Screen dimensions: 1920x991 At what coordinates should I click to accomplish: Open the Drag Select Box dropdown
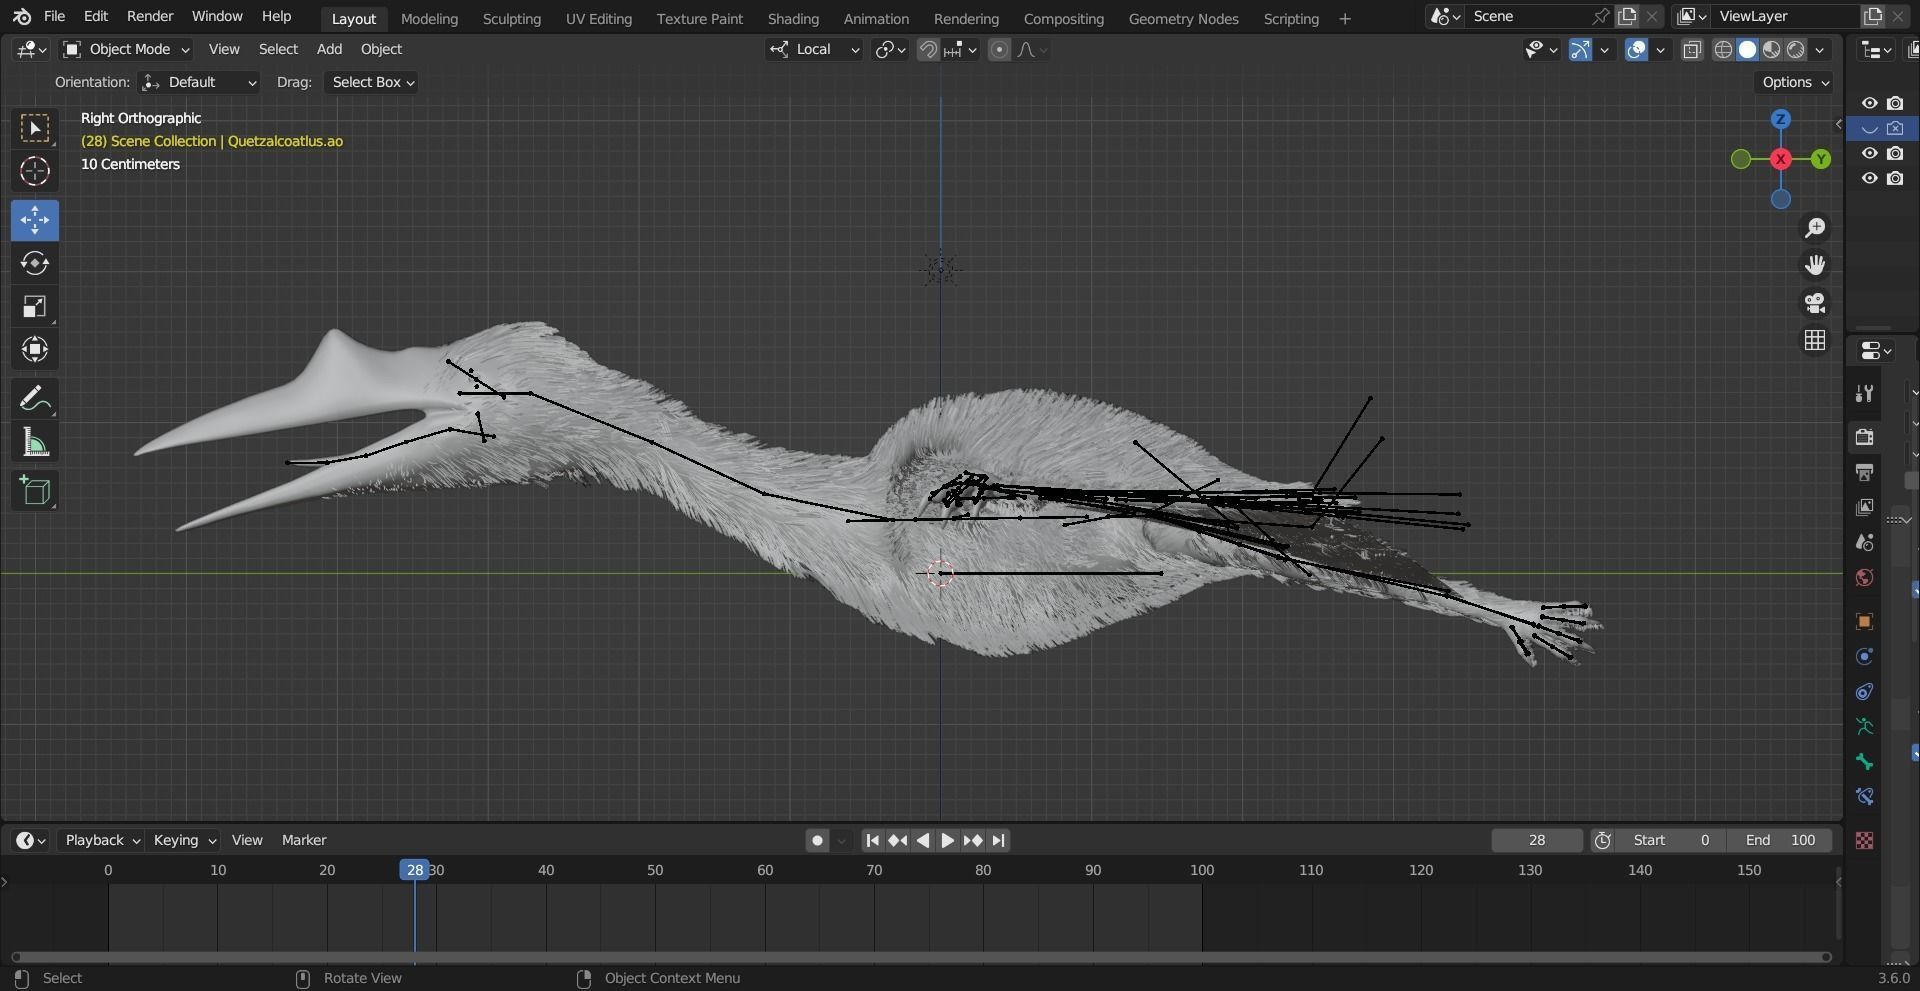pos(371,82)
